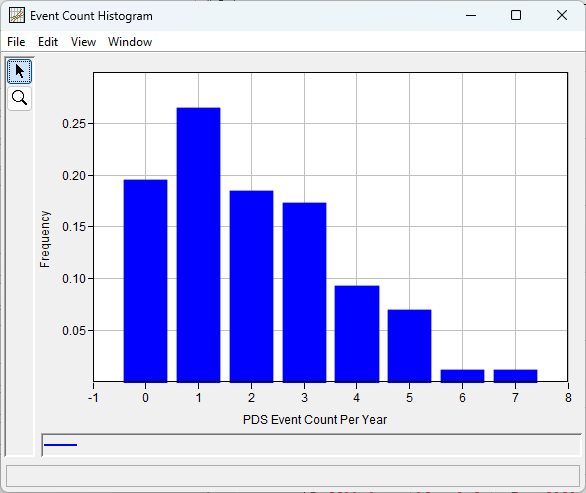Select the histogram bar for count 1
586x493 pixels.
198,245
